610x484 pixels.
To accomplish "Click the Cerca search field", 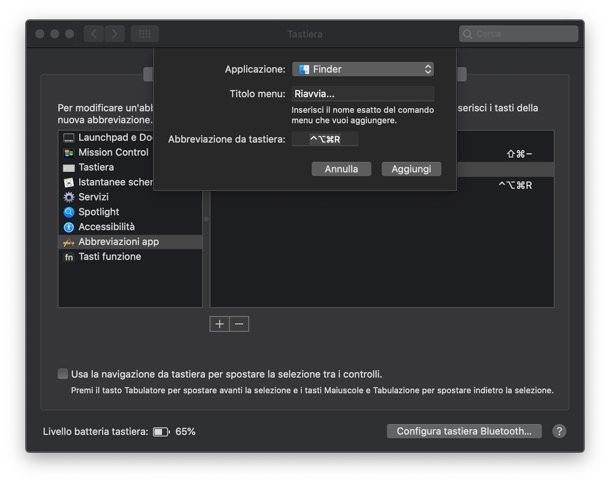I will (519, 34).
